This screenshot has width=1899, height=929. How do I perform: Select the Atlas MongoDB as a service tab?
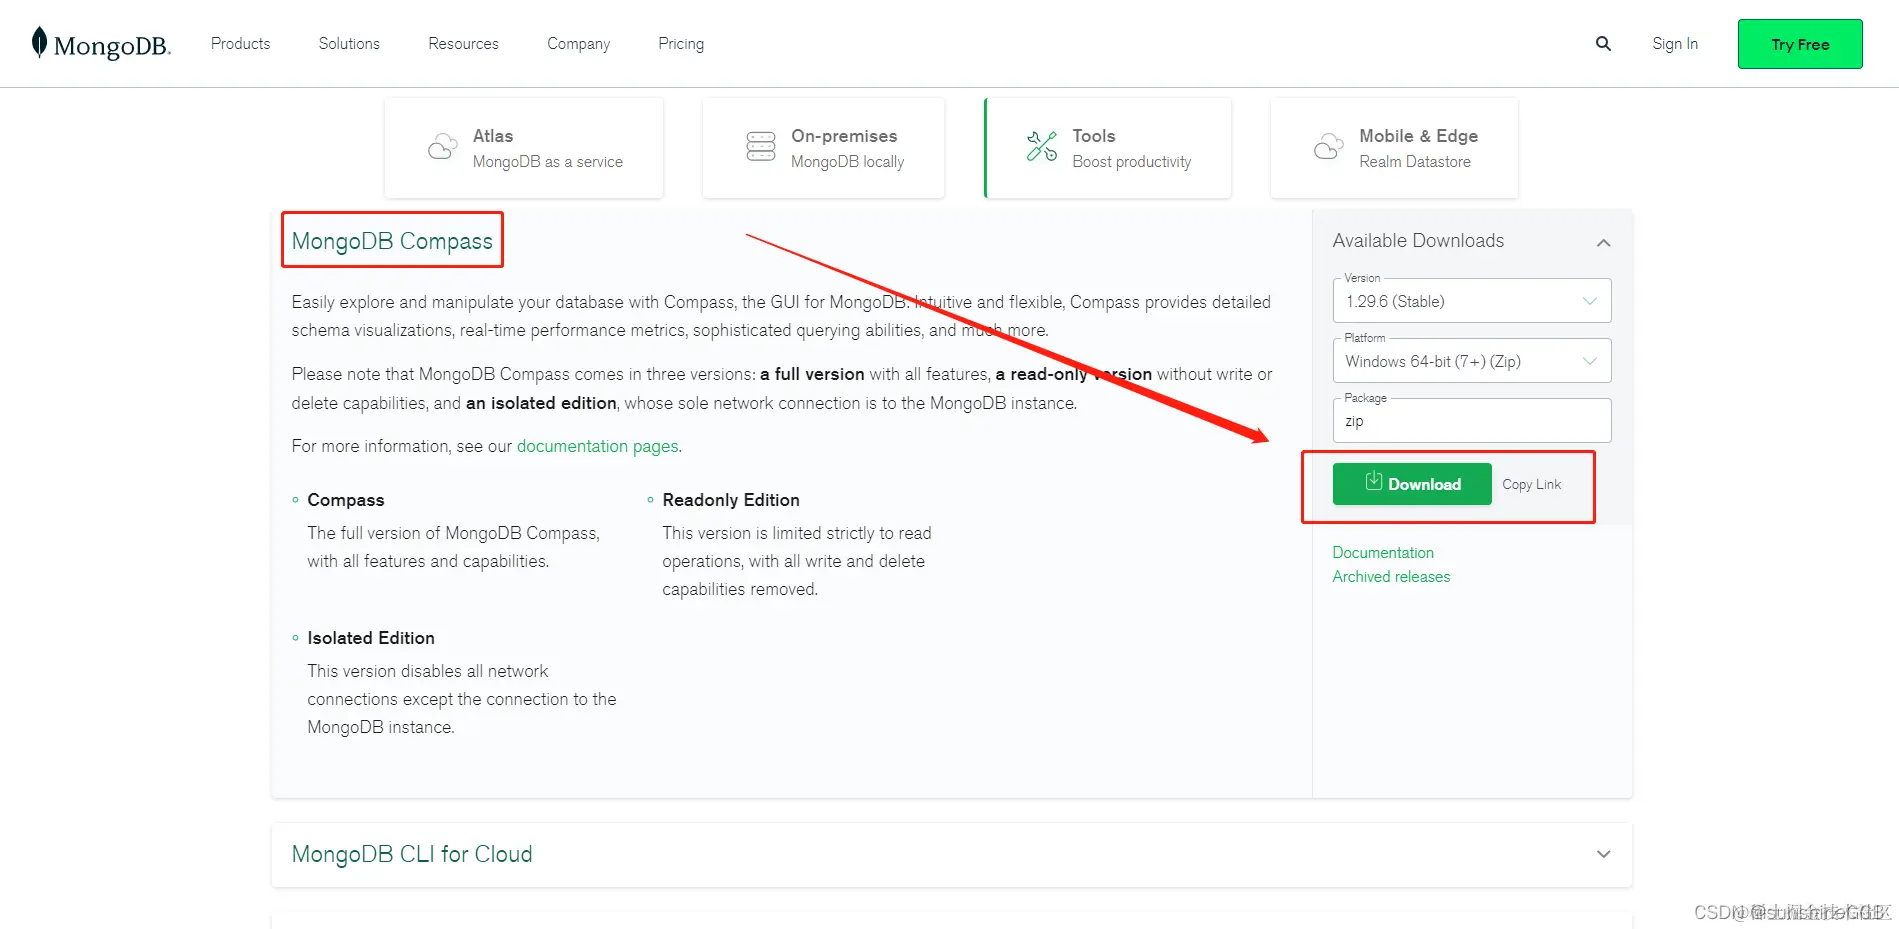[524, 148]
